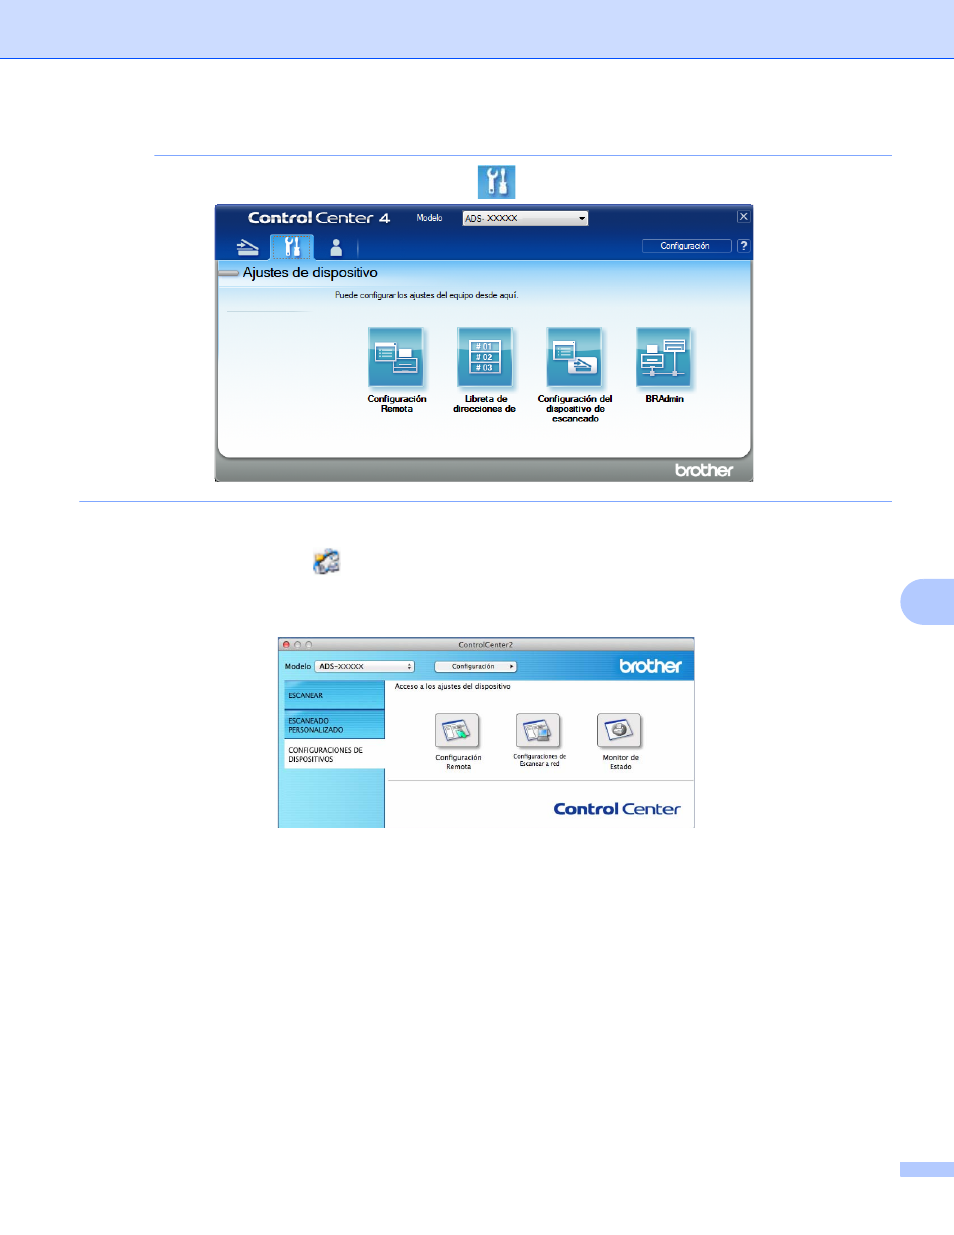
Task: Expand the Modelo popup in ControlCenter2
Action: point(364,666)
